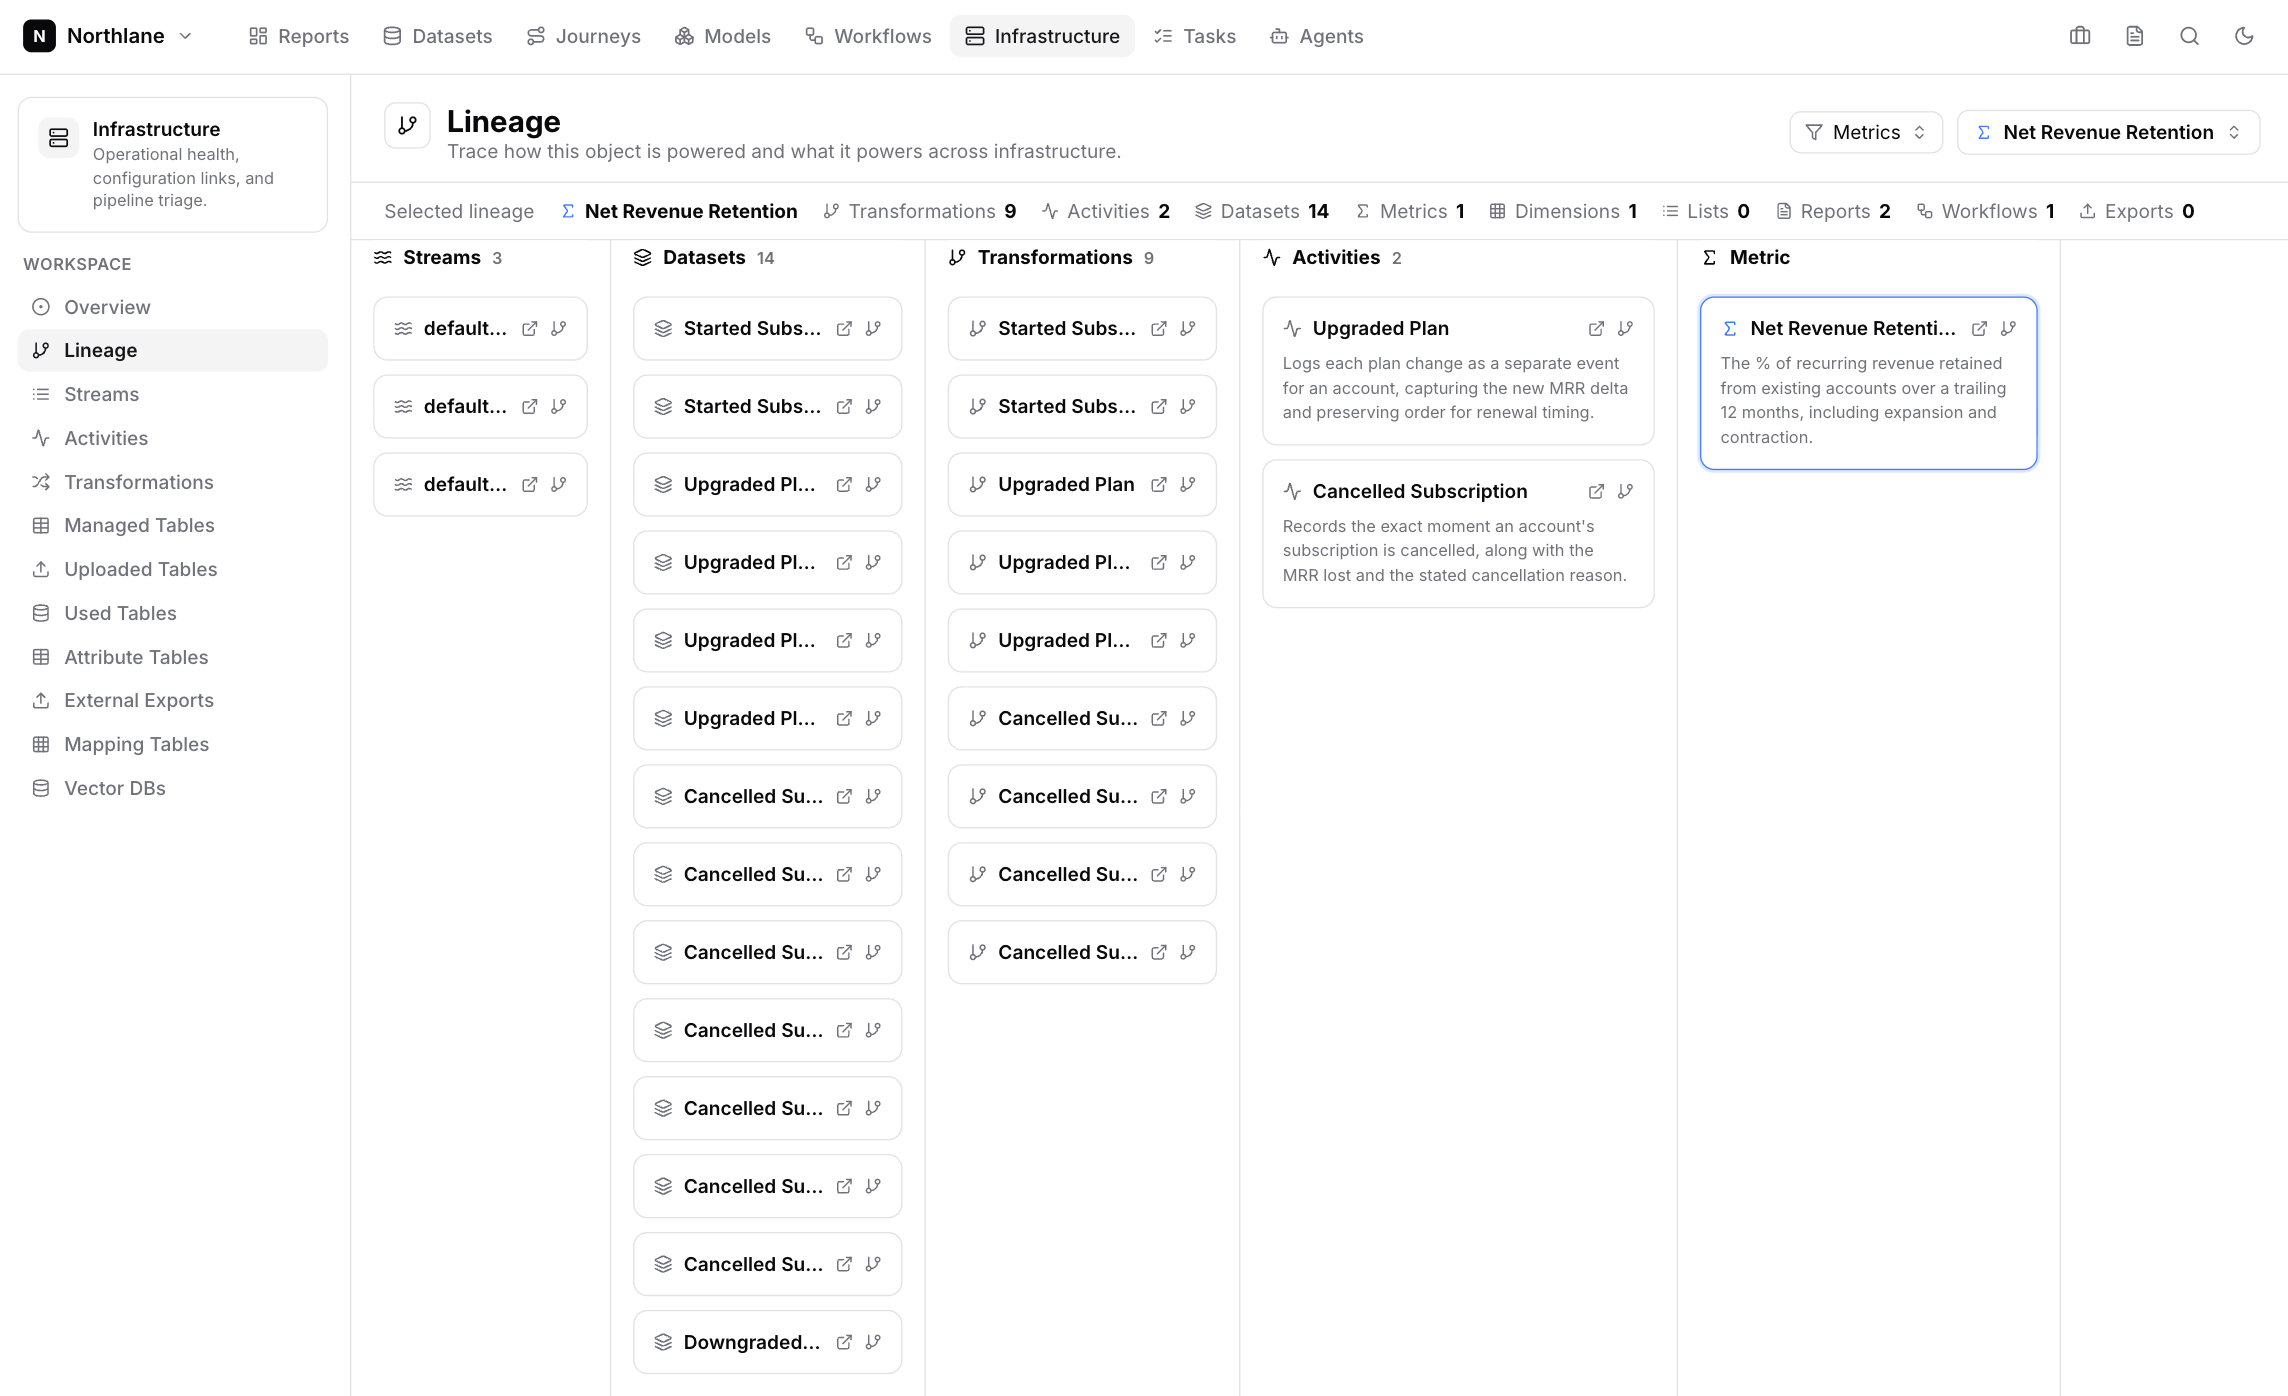Click Transformations 9 in lineage summary bar
Screen dimensions: 2288x1396
coord(919,211)
